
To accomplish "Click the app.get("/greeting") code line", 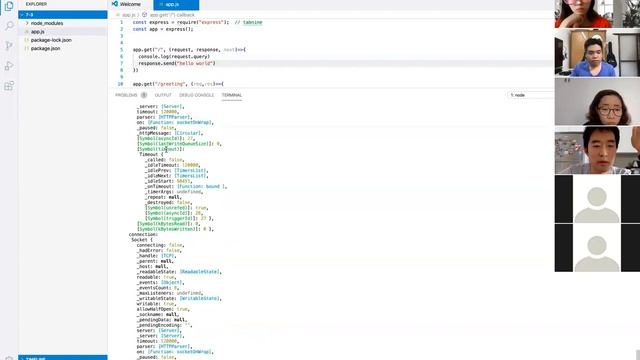I will click(178, 84).
